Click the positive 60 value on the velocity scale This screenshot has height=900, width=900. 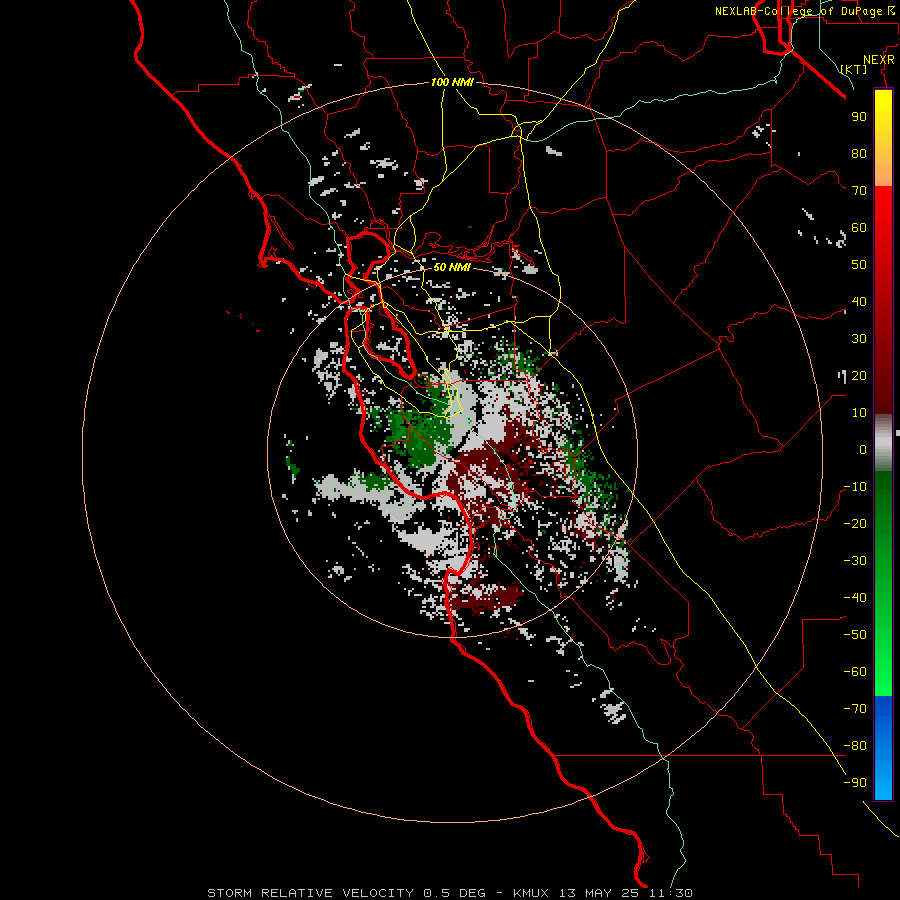pos(859,227)
